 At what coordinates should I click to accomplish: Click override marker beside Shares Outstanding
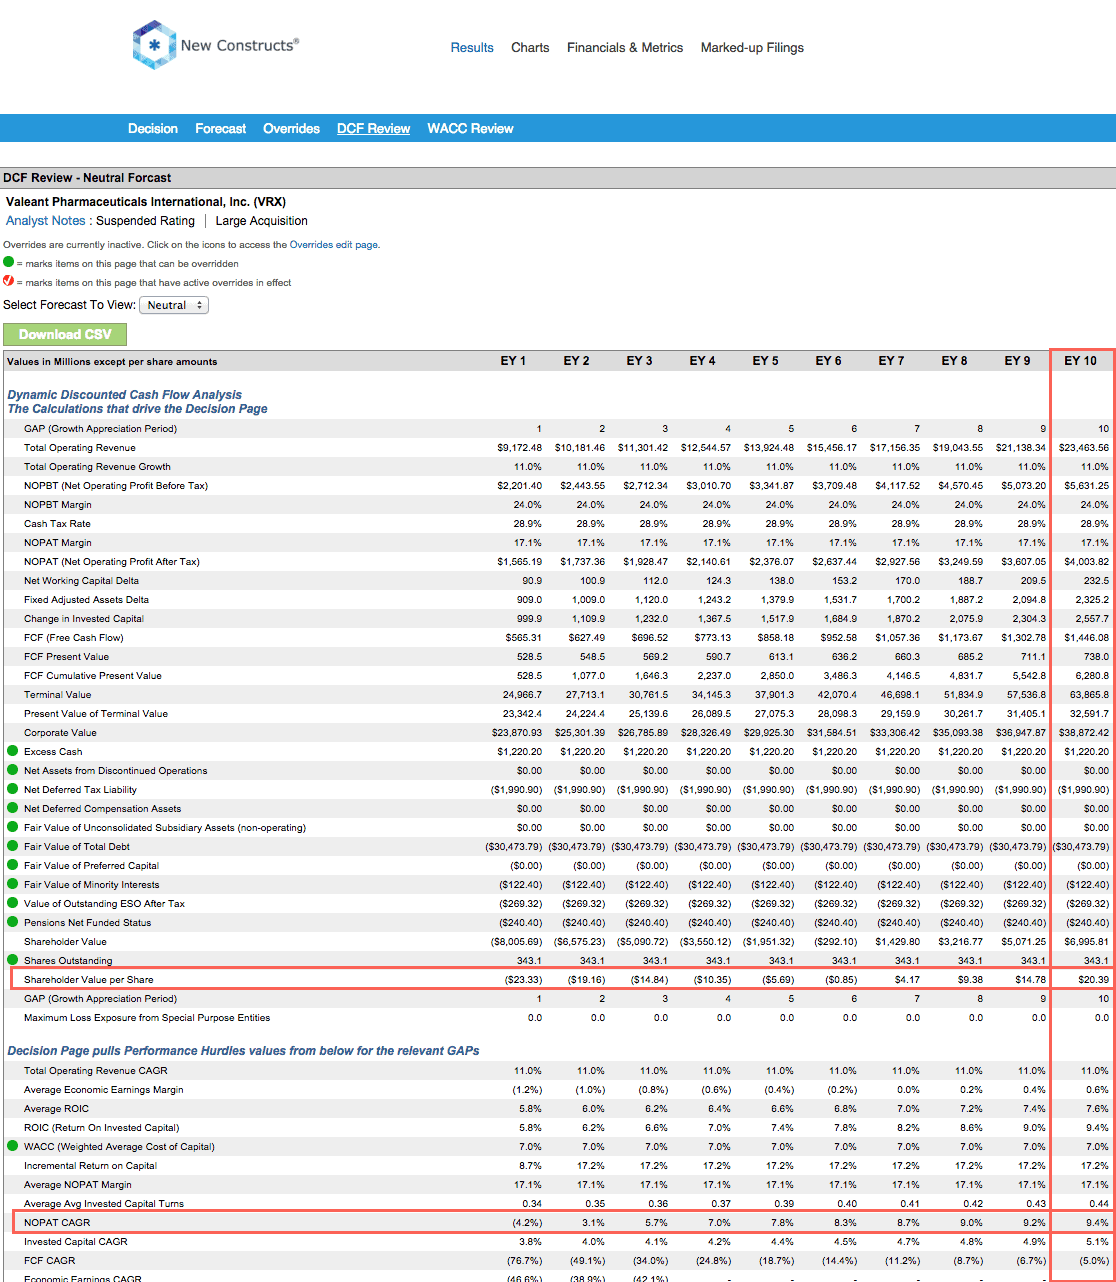12,960
